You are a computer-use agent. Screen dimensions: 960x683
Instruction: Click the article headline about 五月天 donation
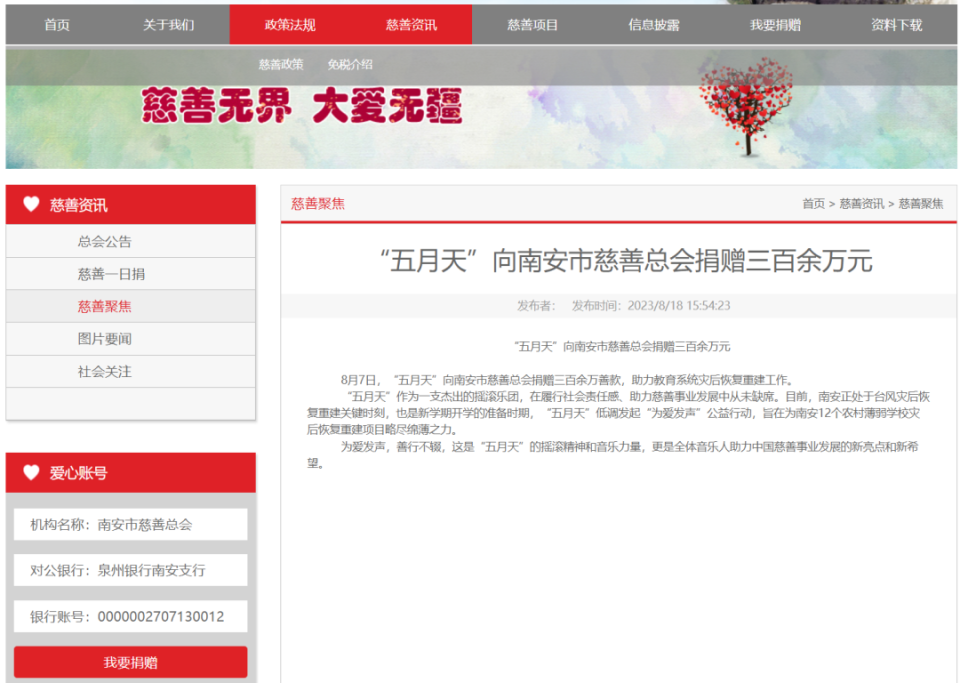click(x=626, y=261)
